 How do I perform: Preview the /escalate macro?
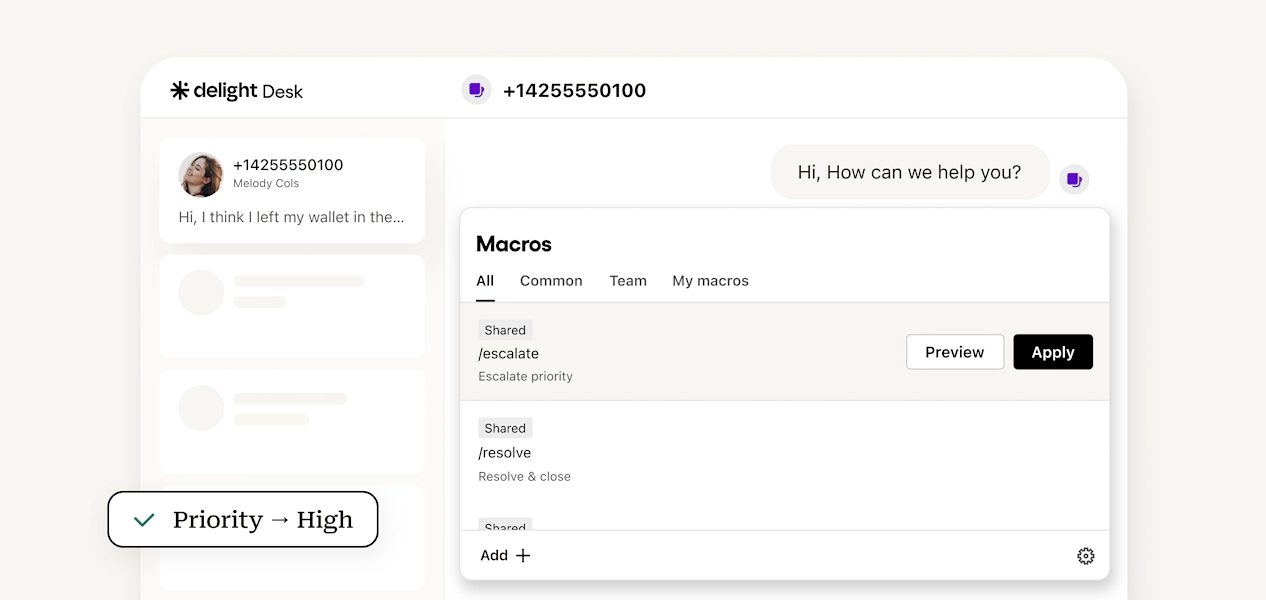[x=955, y=352]
